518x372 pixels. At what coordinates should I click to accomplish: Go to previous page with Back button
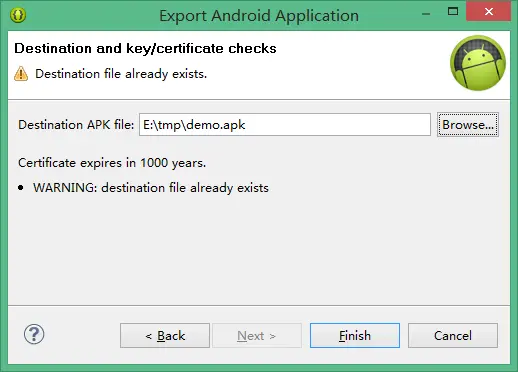tap(165, 335)
